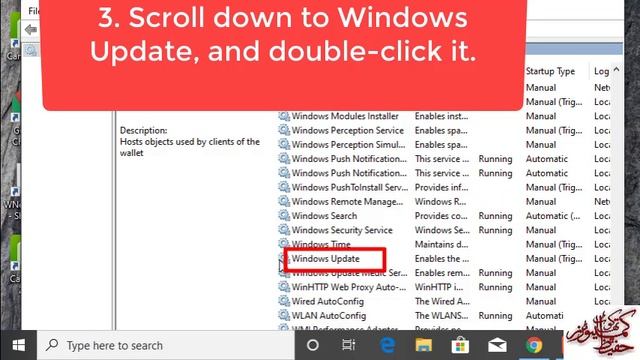Select the Windows PushToInstall Service gear icon

(x=284, y=187)
